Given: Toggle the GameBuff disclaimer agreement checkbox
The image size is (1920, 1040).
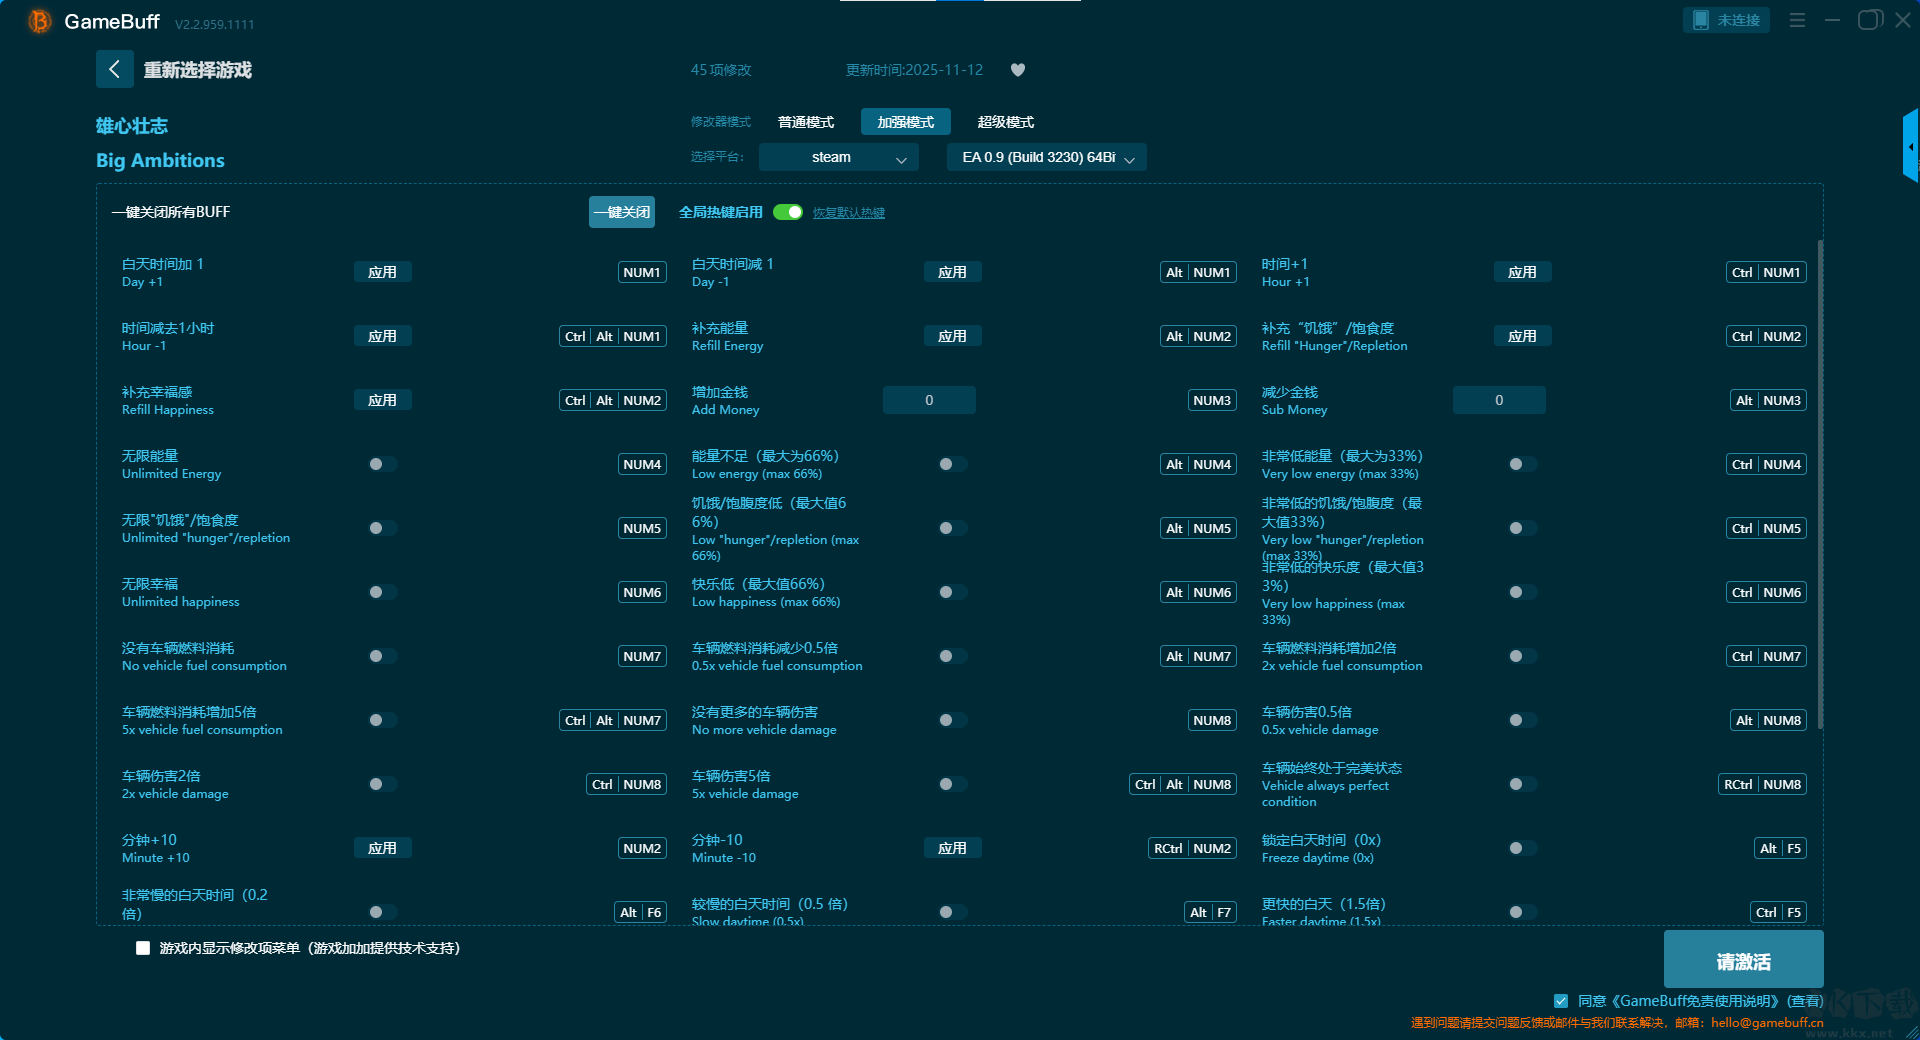Looking at the screenshot, I should tap(1561, 1001).
